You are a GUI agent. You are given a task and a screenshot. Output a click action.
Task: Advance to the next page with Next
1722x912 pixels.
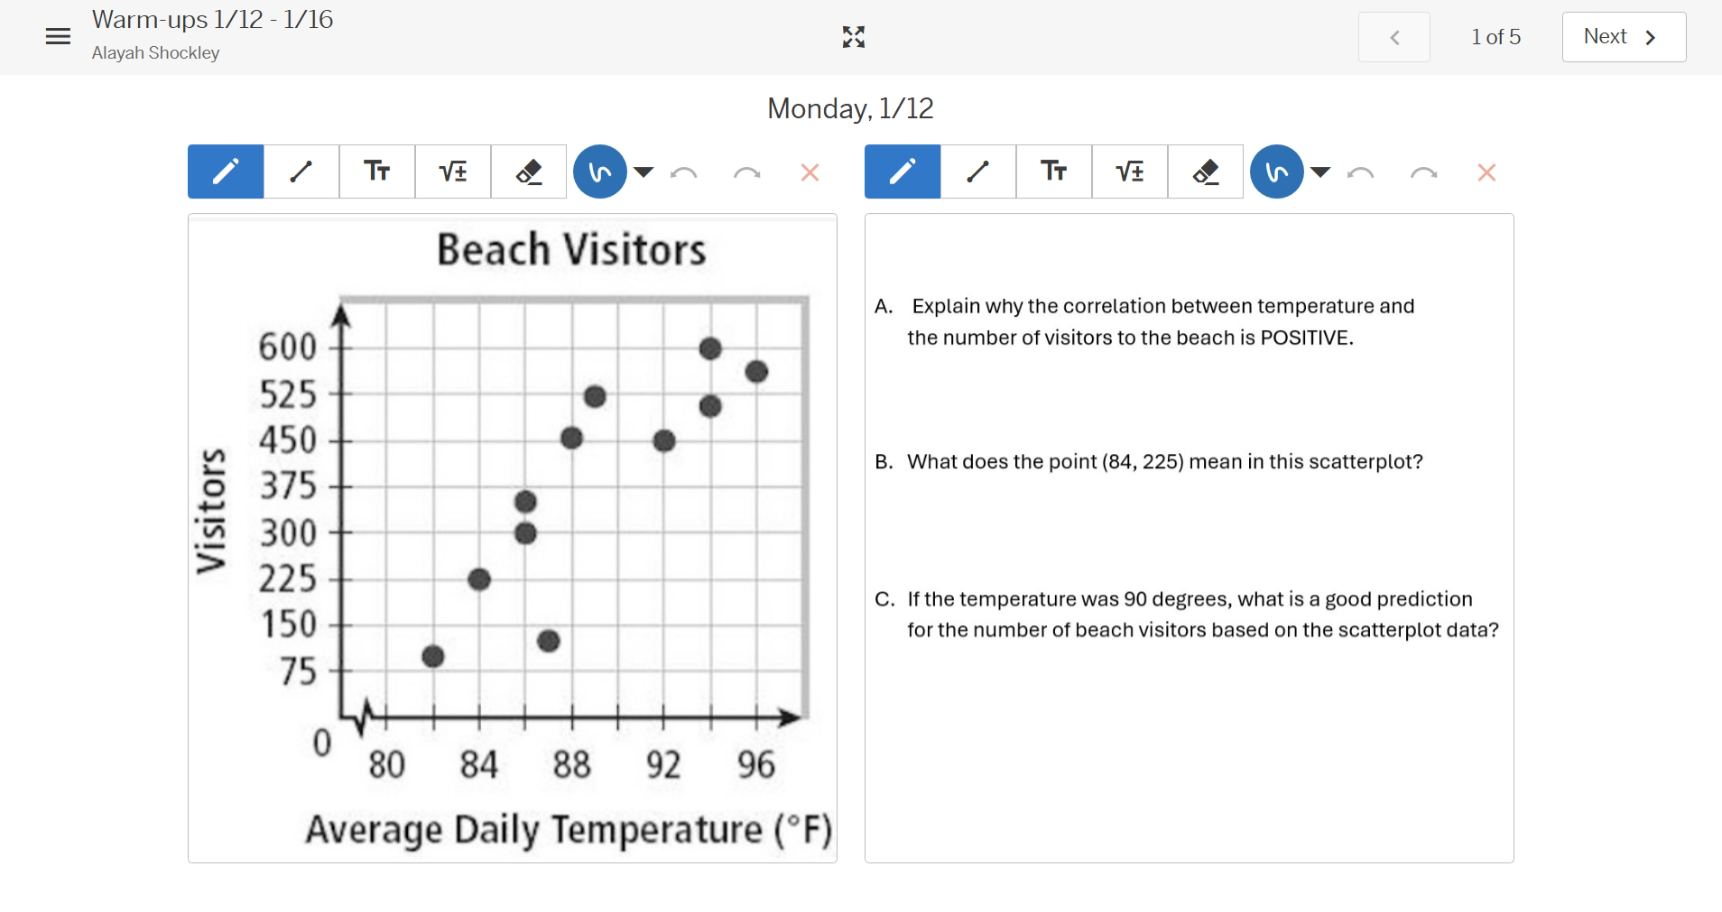[x=1622, y=36]
